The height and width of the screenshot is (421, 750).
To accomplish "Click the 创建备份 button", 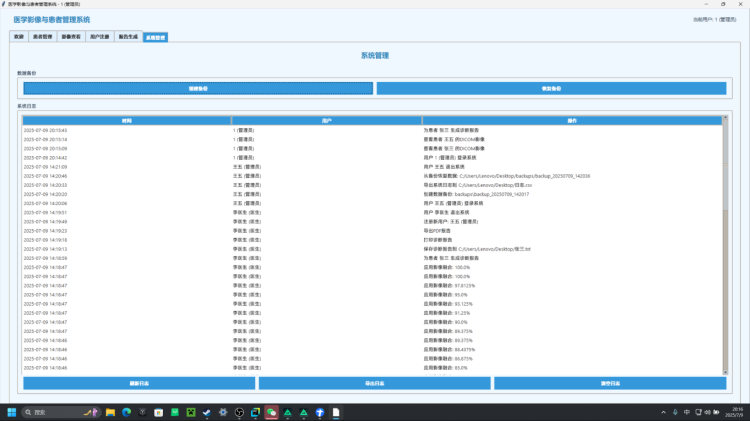I will [198, 88].
